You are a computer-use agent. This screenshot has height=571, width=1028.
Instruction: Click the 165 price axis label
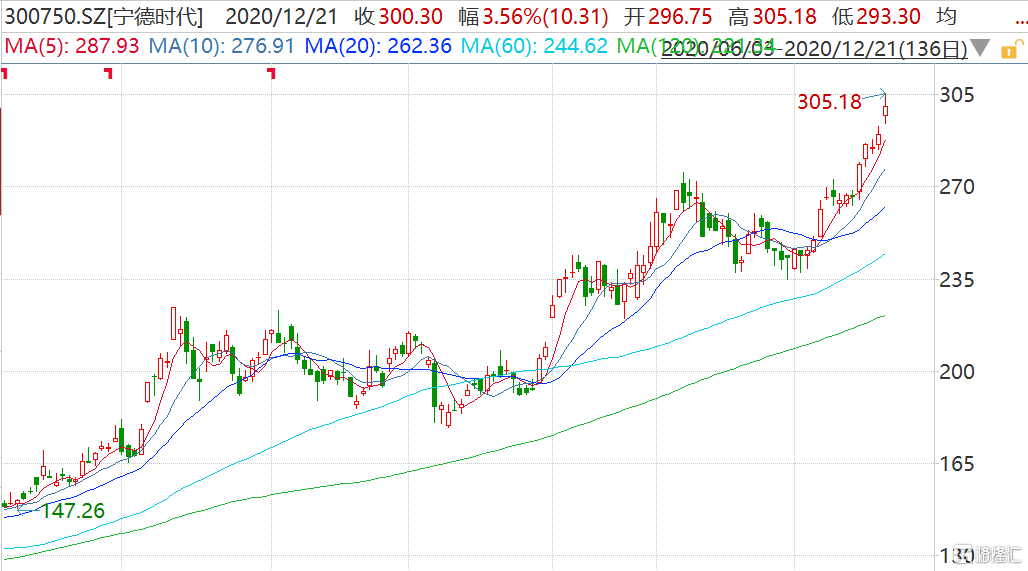tap(957, 463)
